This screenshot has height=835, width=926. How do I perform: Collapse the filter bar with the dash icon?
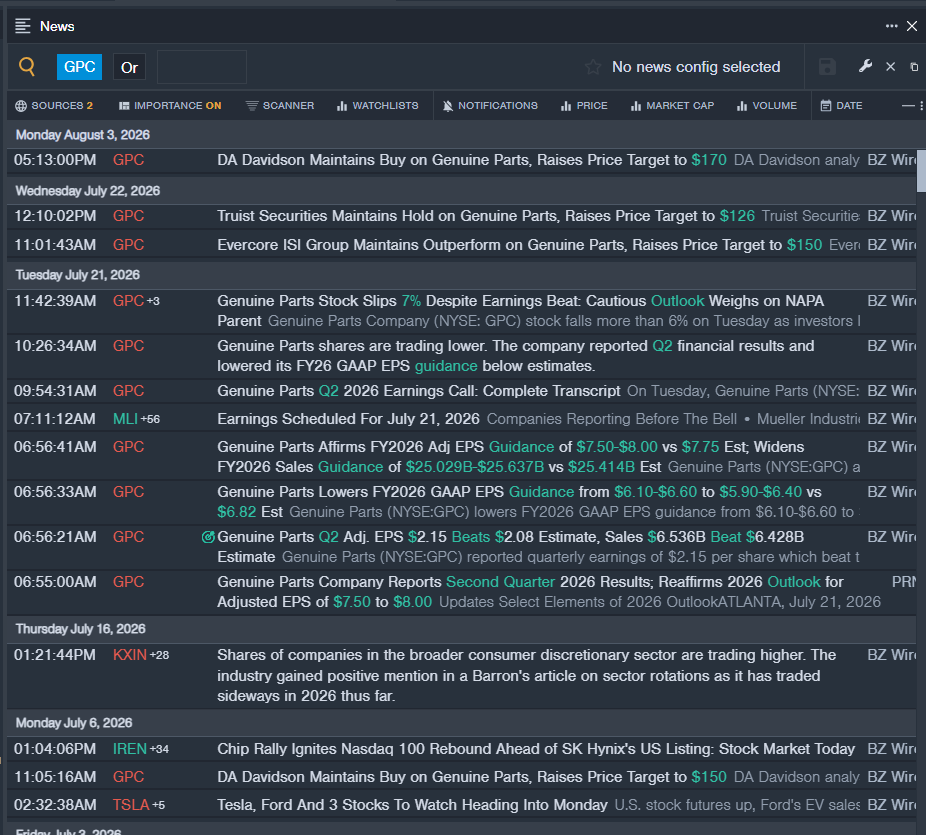point(908,106)
